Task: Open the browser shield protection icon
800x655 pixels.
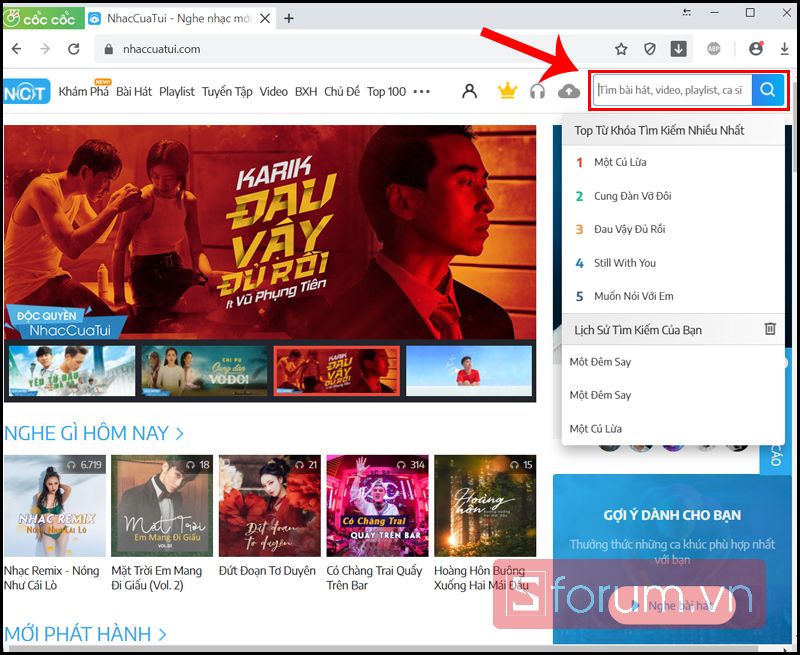Action: [x=649, y=49]
